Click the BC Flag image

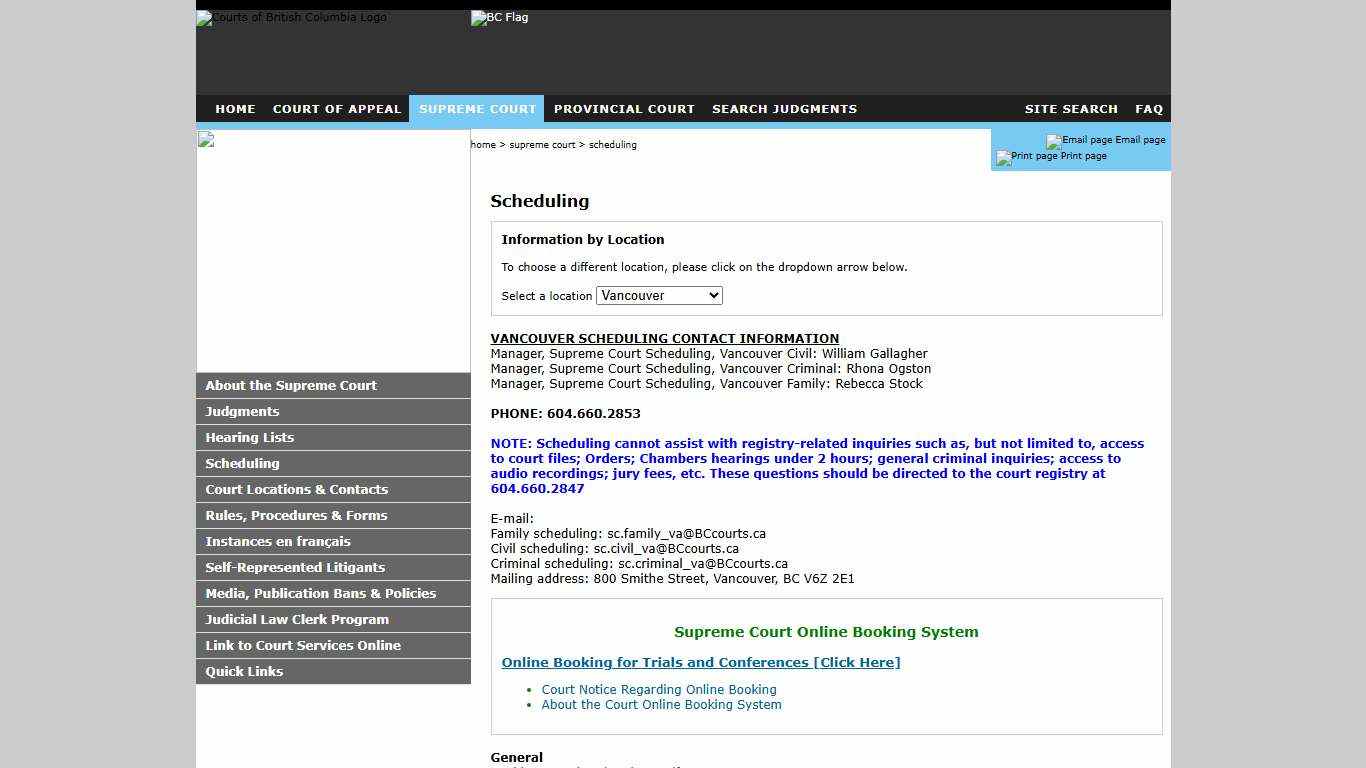[498, 17]
